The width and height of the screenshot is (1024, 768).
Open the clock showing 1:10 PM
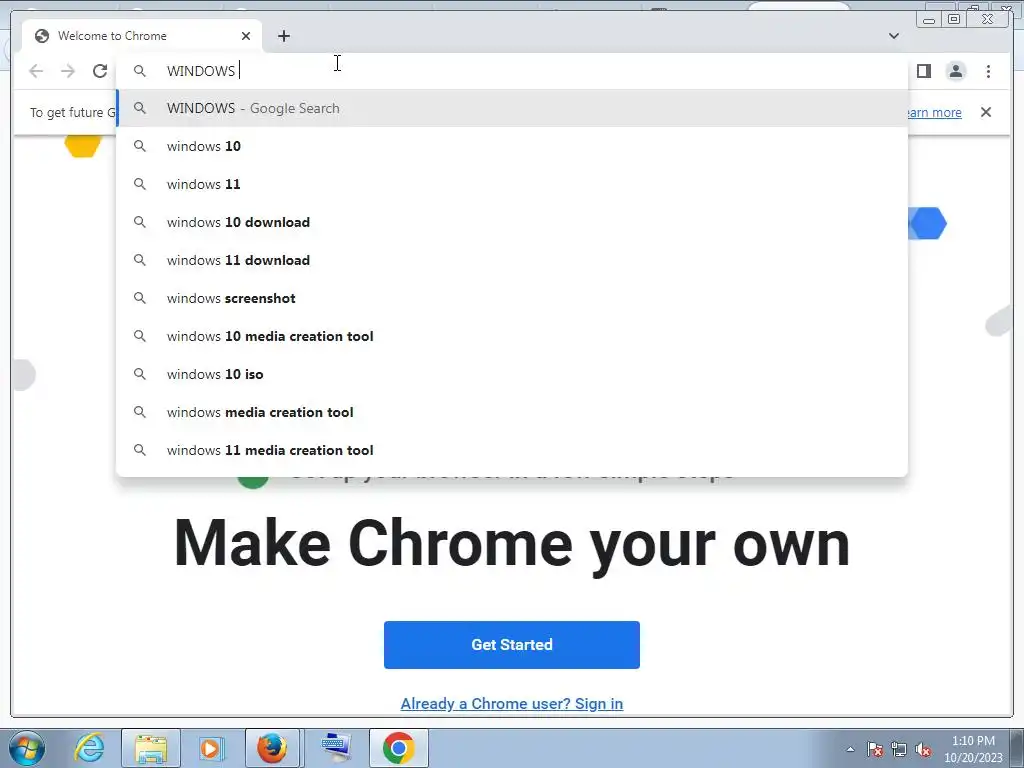pyautogui.click(x=973, y=749)
